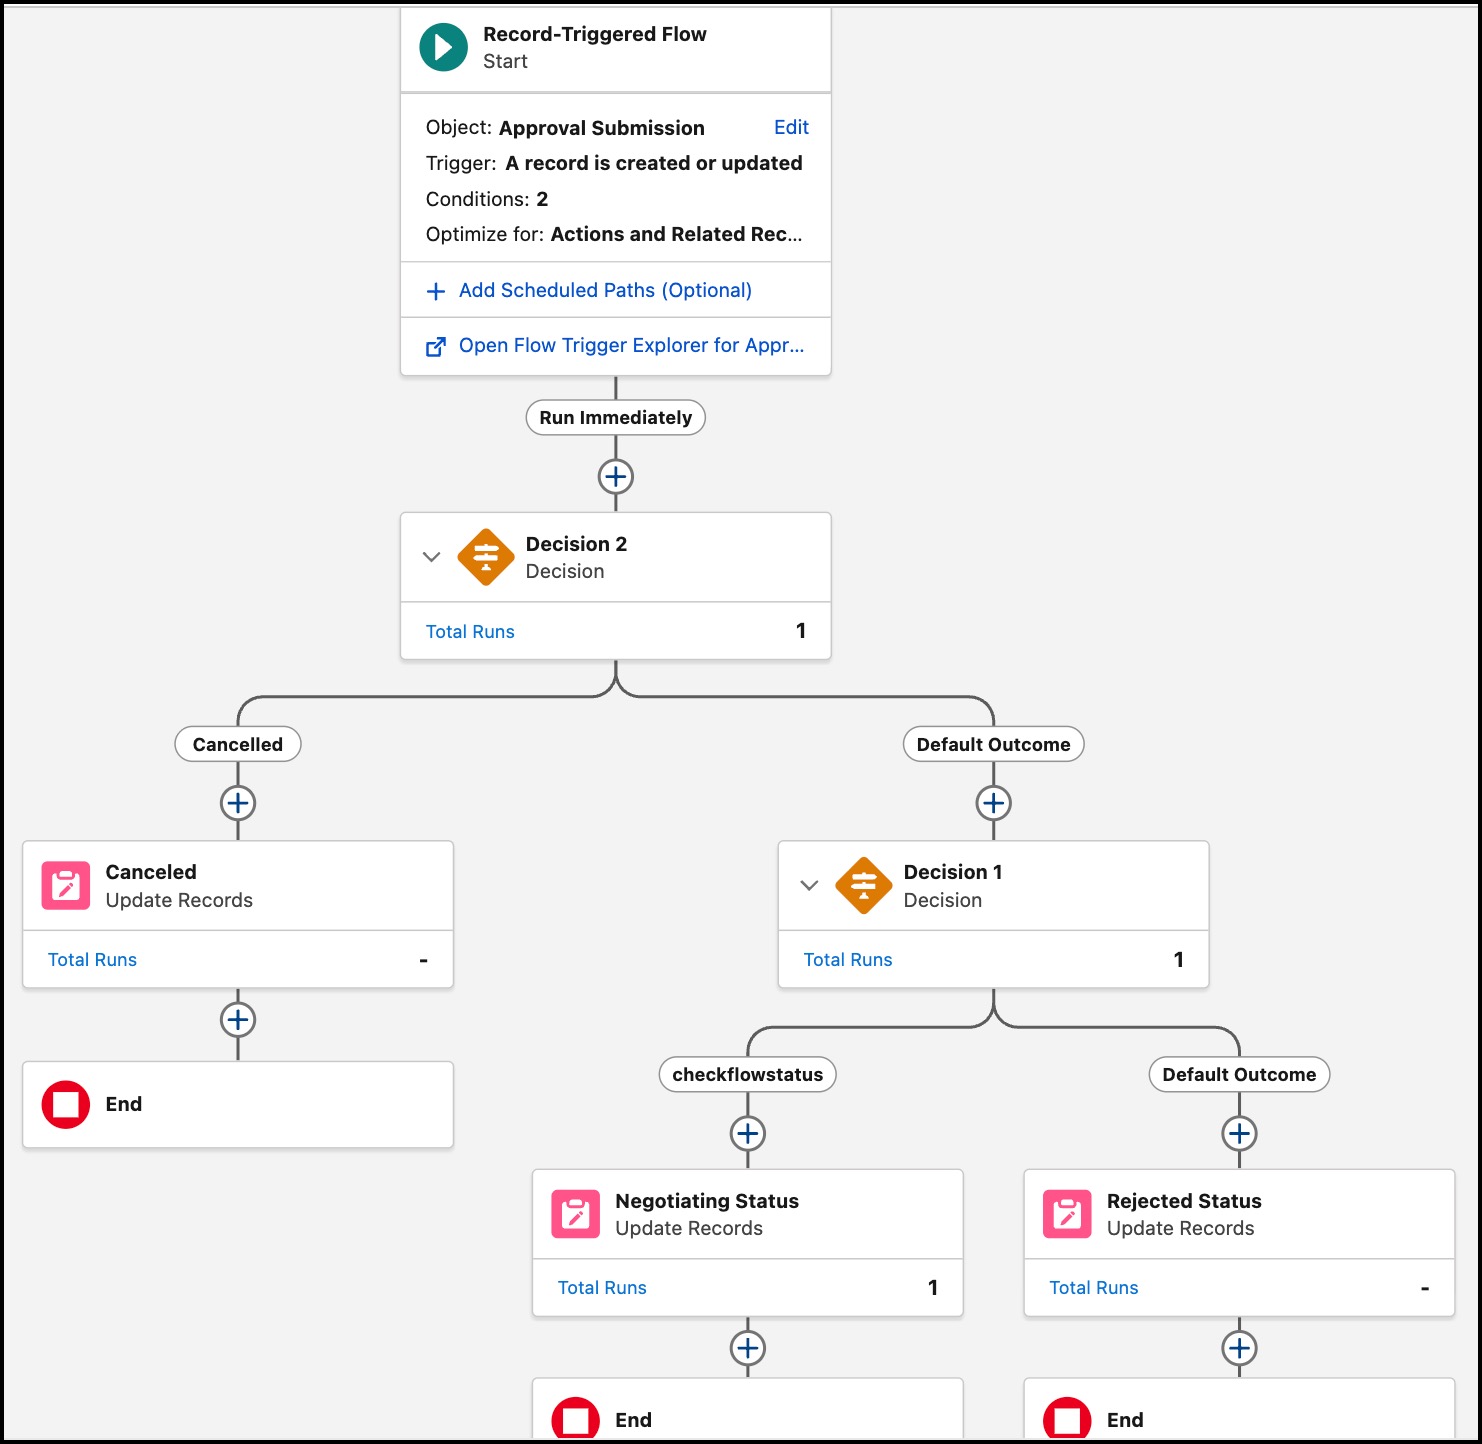Click the checkflowstatus outcome label
Viewport: 1482px width, 1444px height.
coord(748,1074)
